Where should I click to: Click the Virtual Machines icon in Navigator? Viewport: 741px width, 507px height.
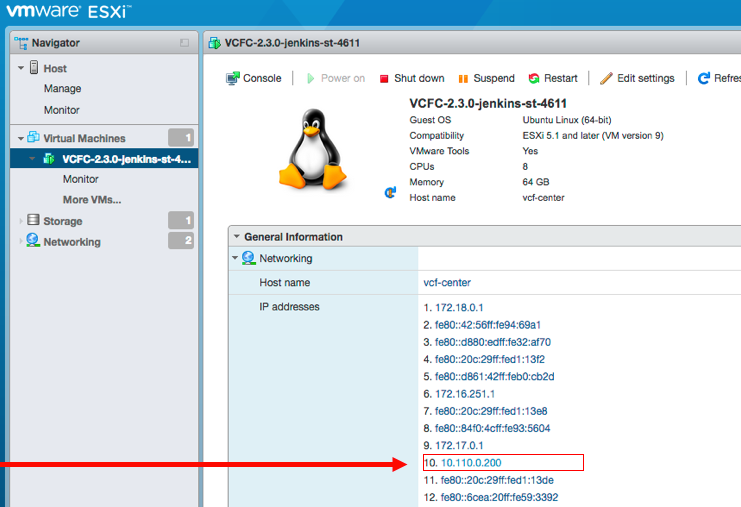tap(33, 137)
